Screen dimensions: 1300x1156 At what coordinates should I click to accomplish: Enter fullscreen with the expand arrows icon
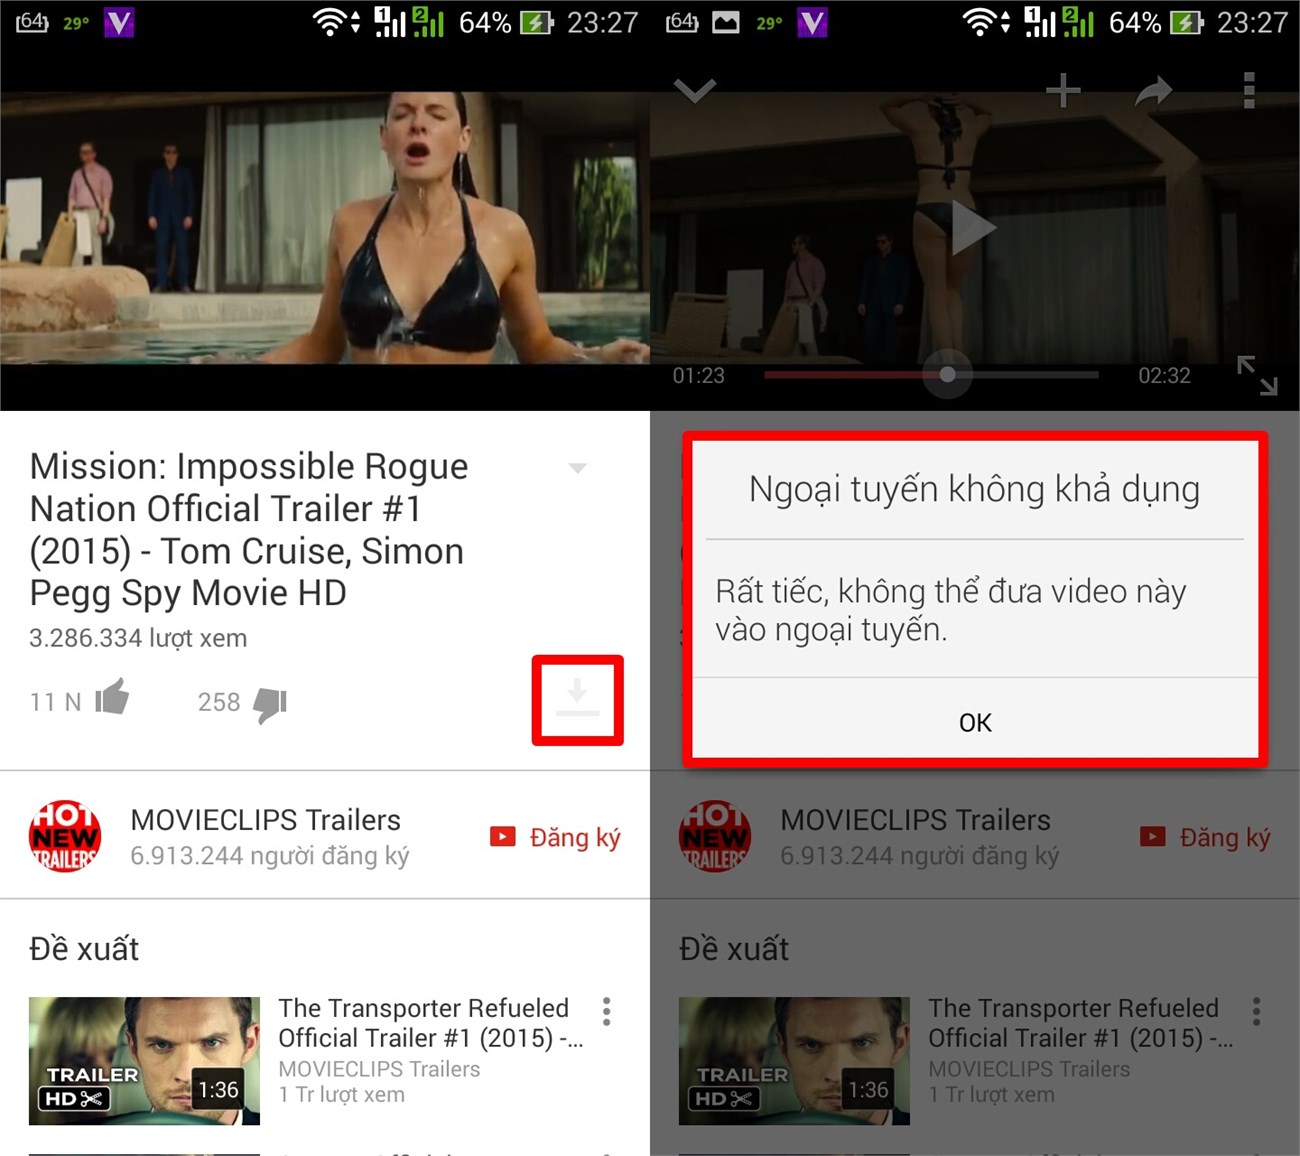coord(1257,375)
